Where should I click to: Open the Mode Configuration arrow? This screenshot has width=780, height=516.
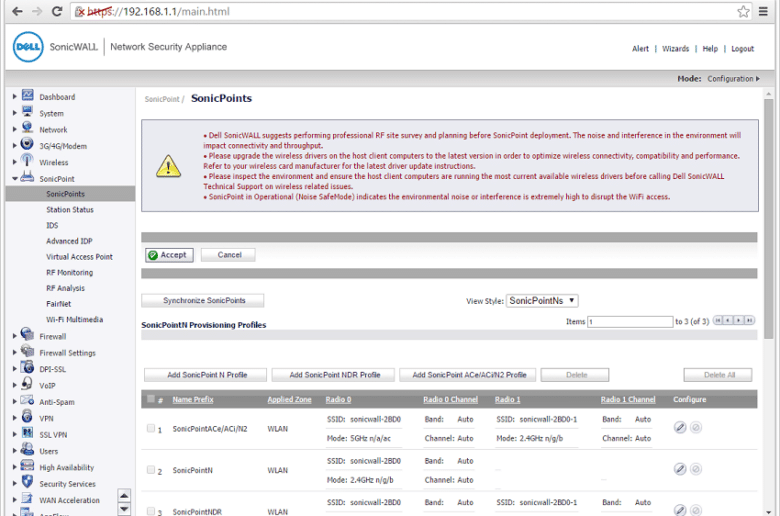click(758, 79)
